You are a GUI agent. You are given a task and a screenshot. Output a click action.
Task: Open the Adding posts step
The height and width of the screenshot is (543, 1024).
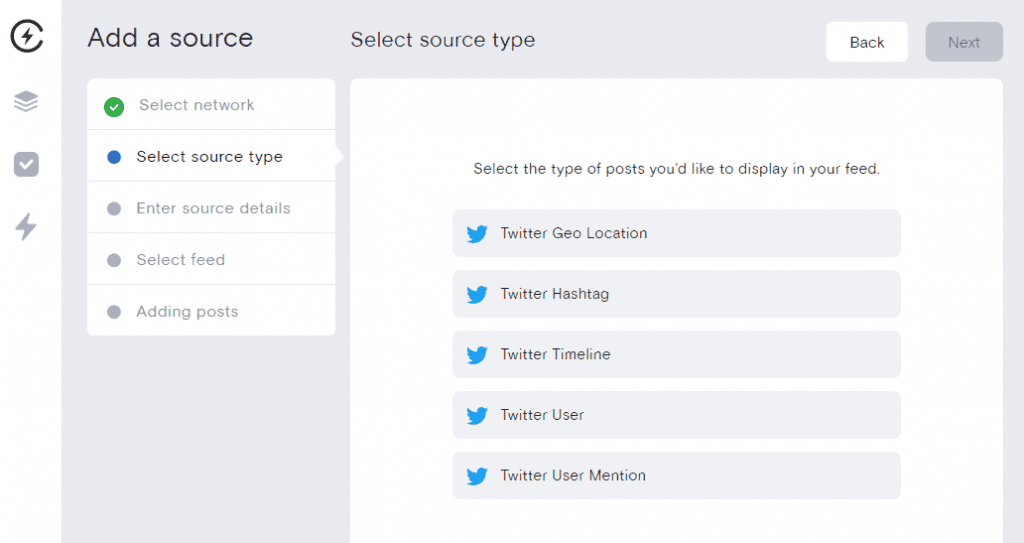click(211, 311)
